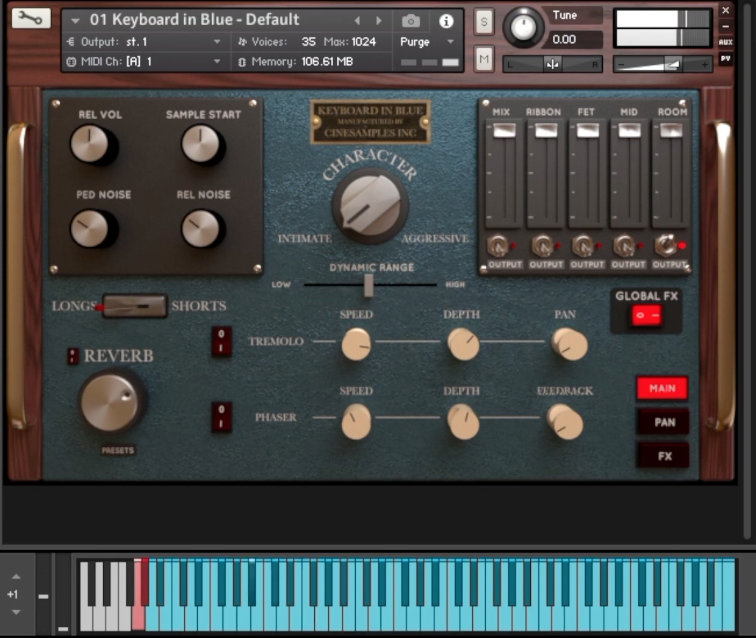Image resolution: width=756 pixels, height=638 pixels.
Task: Open the snapshot camera view
Action: [411, 21]
